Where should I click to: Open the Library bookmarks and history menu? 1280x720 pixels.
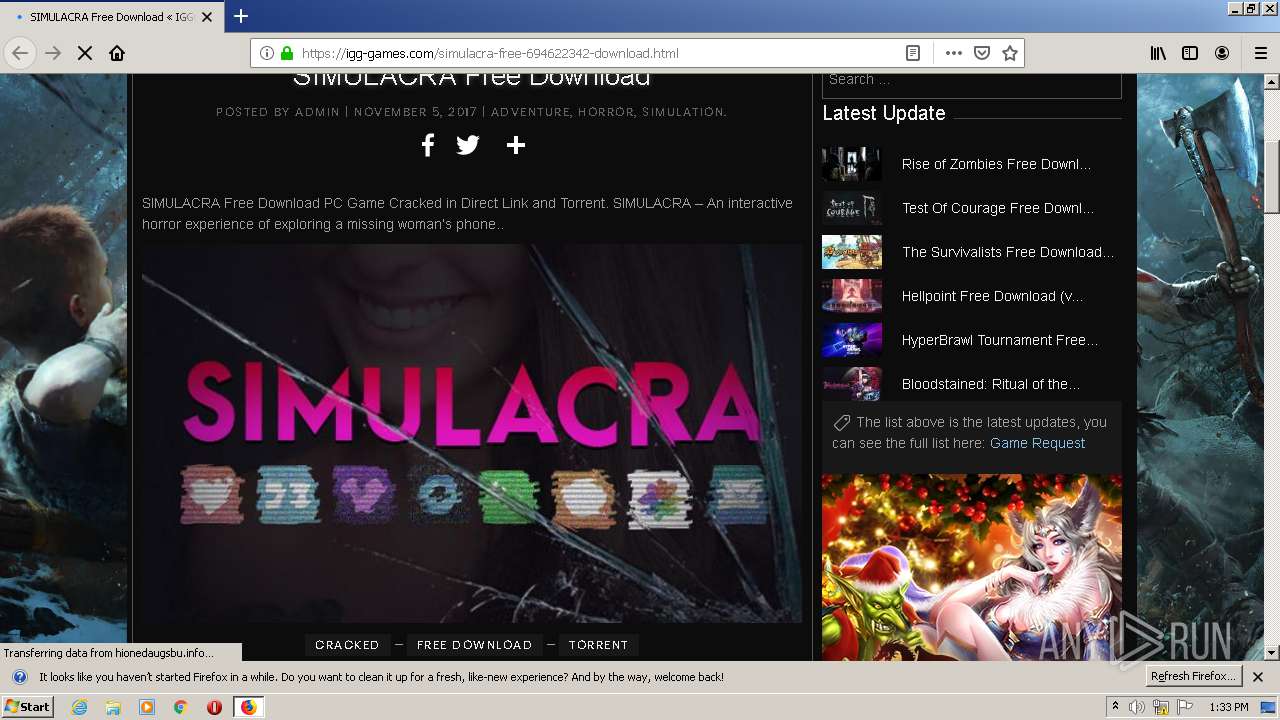point(1158,53)
